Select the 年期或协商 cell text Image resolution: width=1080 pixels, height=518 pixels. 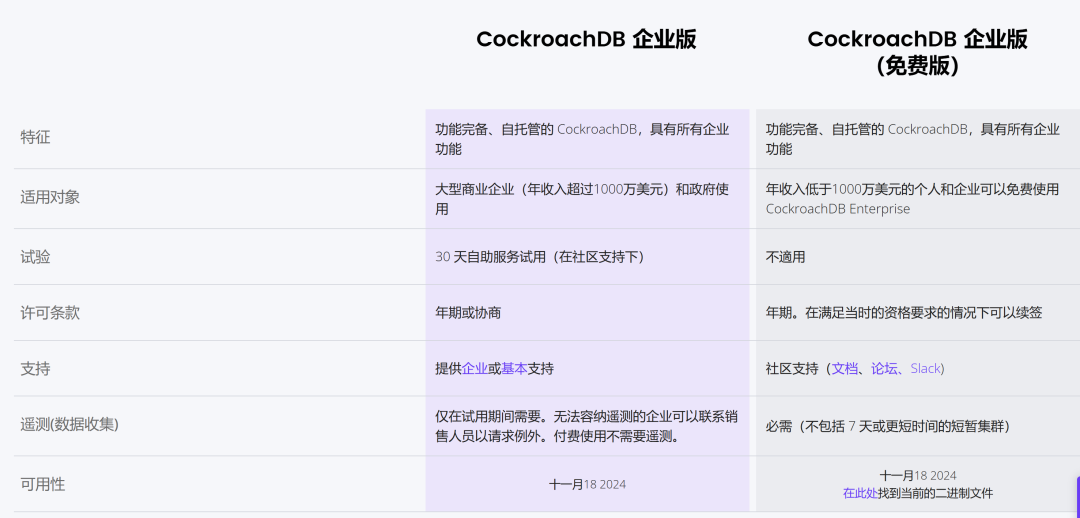[468, 313]
